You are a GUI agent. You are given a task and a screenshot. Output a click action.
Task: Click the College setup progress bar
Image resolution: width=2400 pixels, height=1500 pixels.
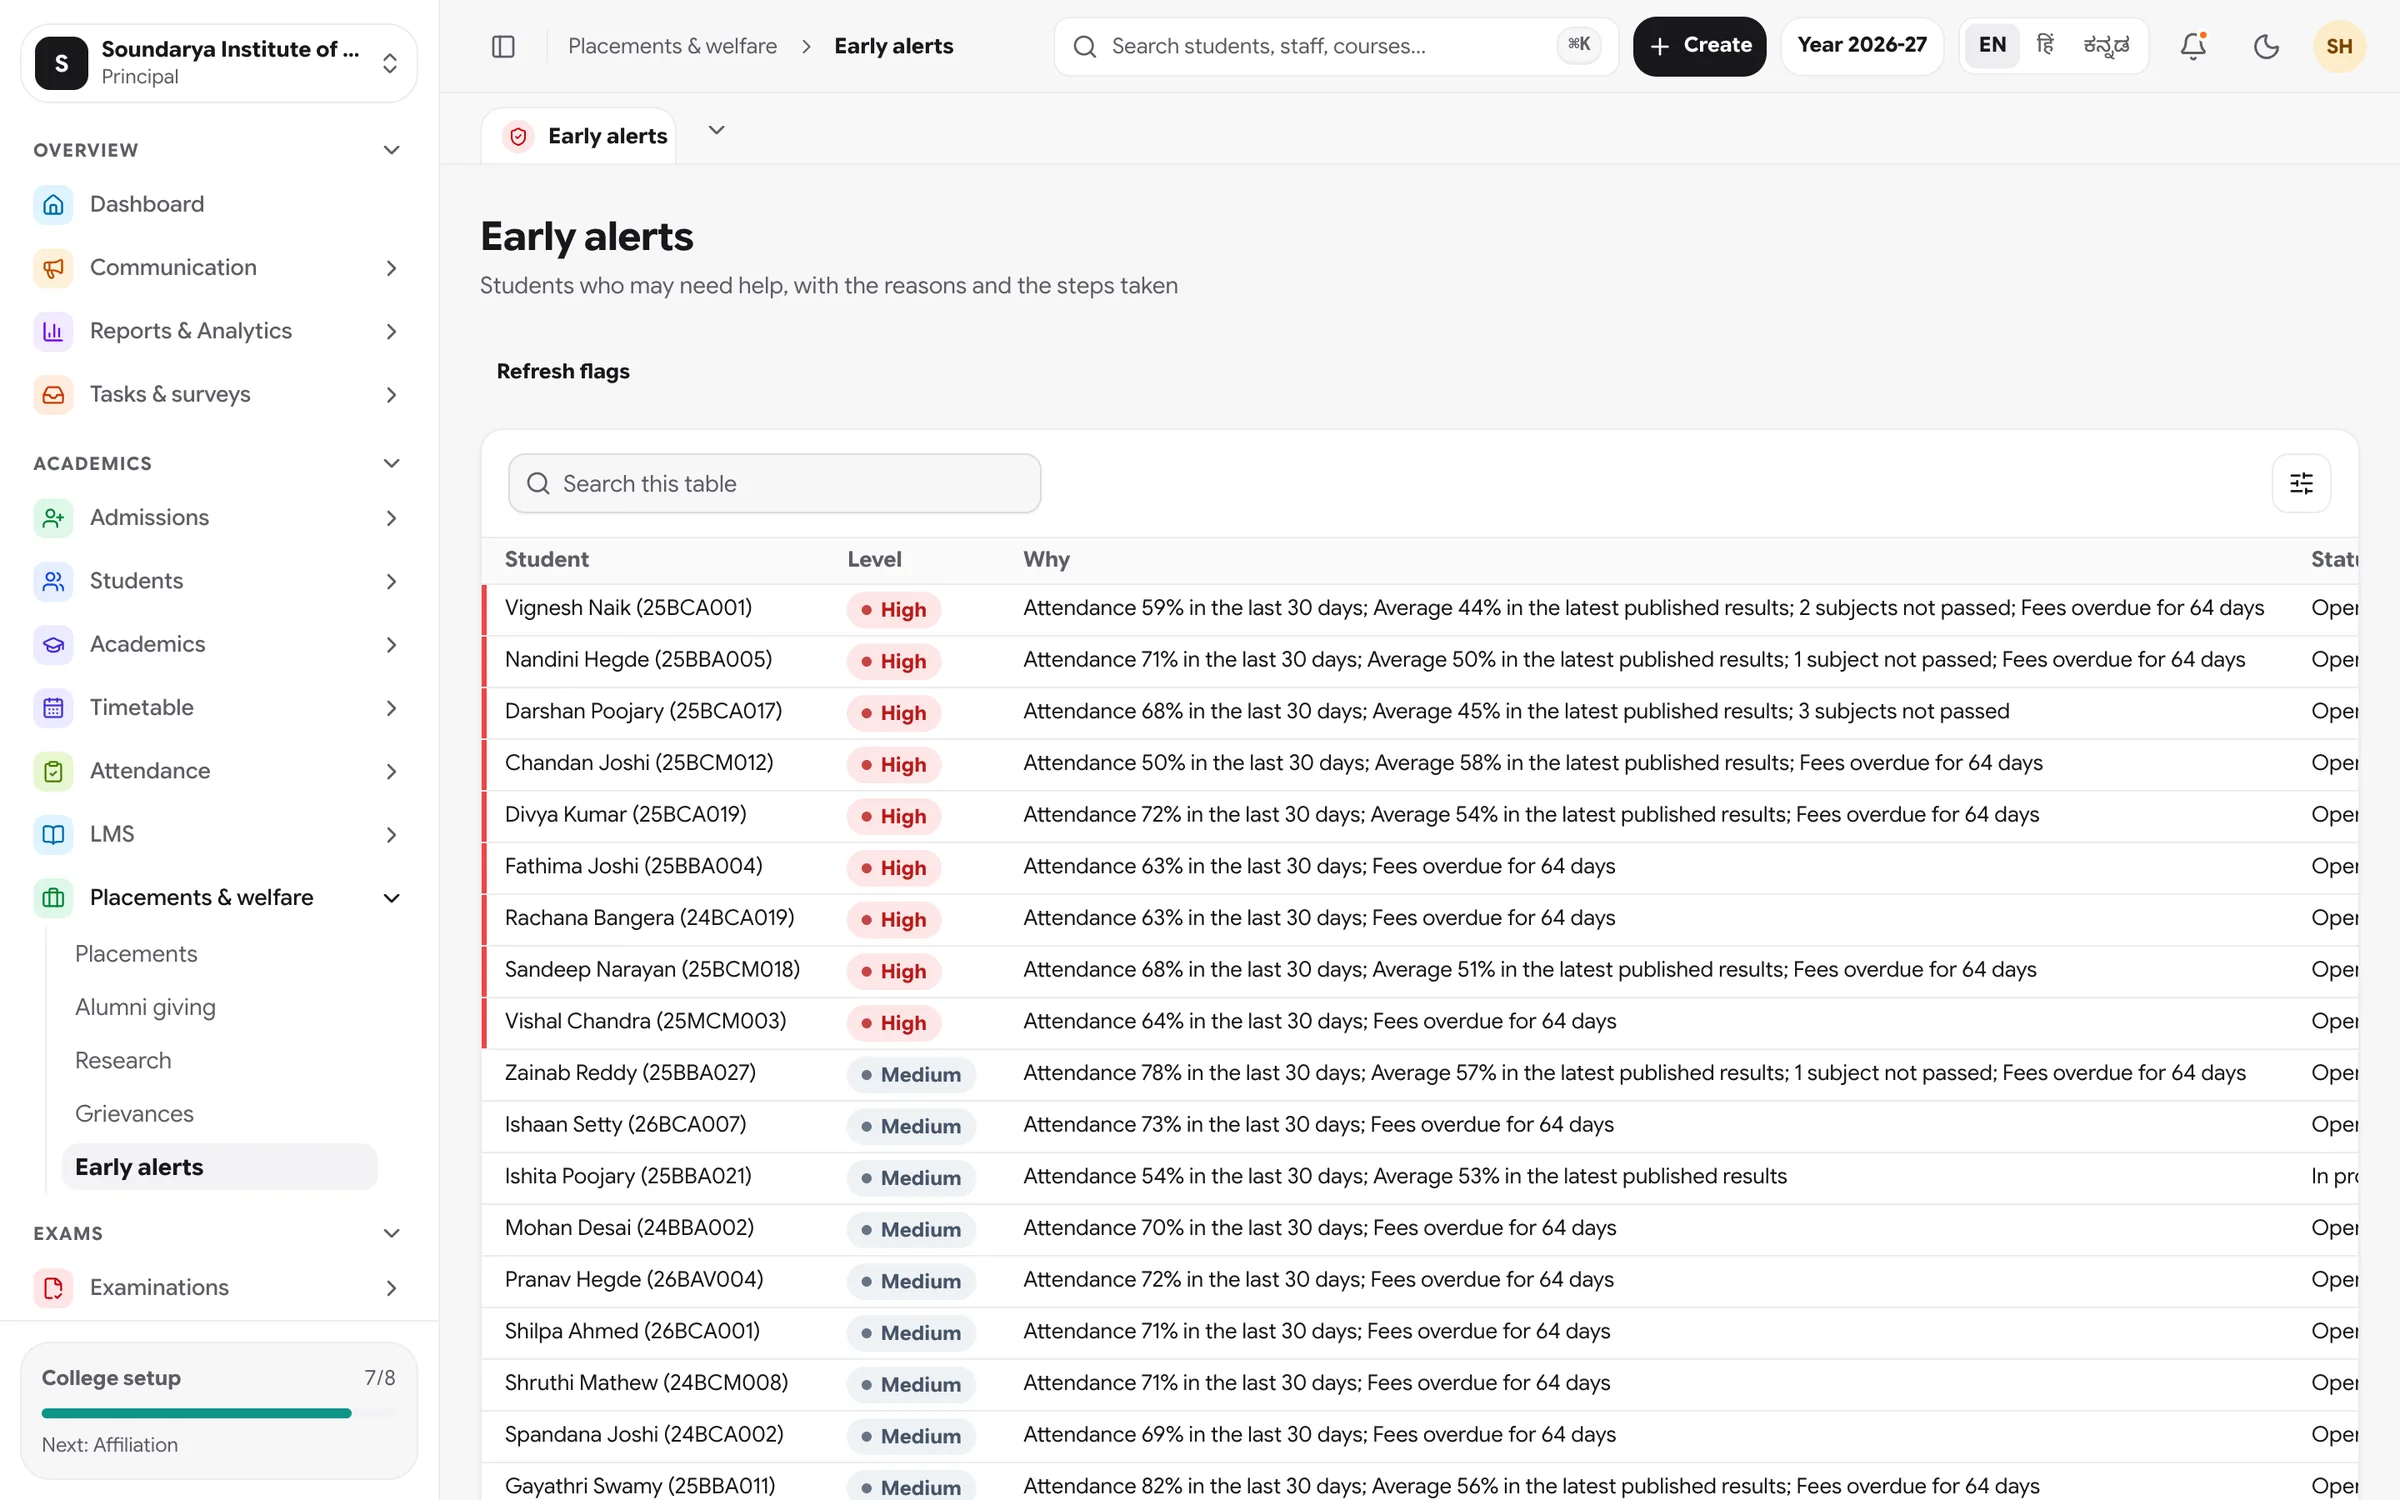(219, 1413)
